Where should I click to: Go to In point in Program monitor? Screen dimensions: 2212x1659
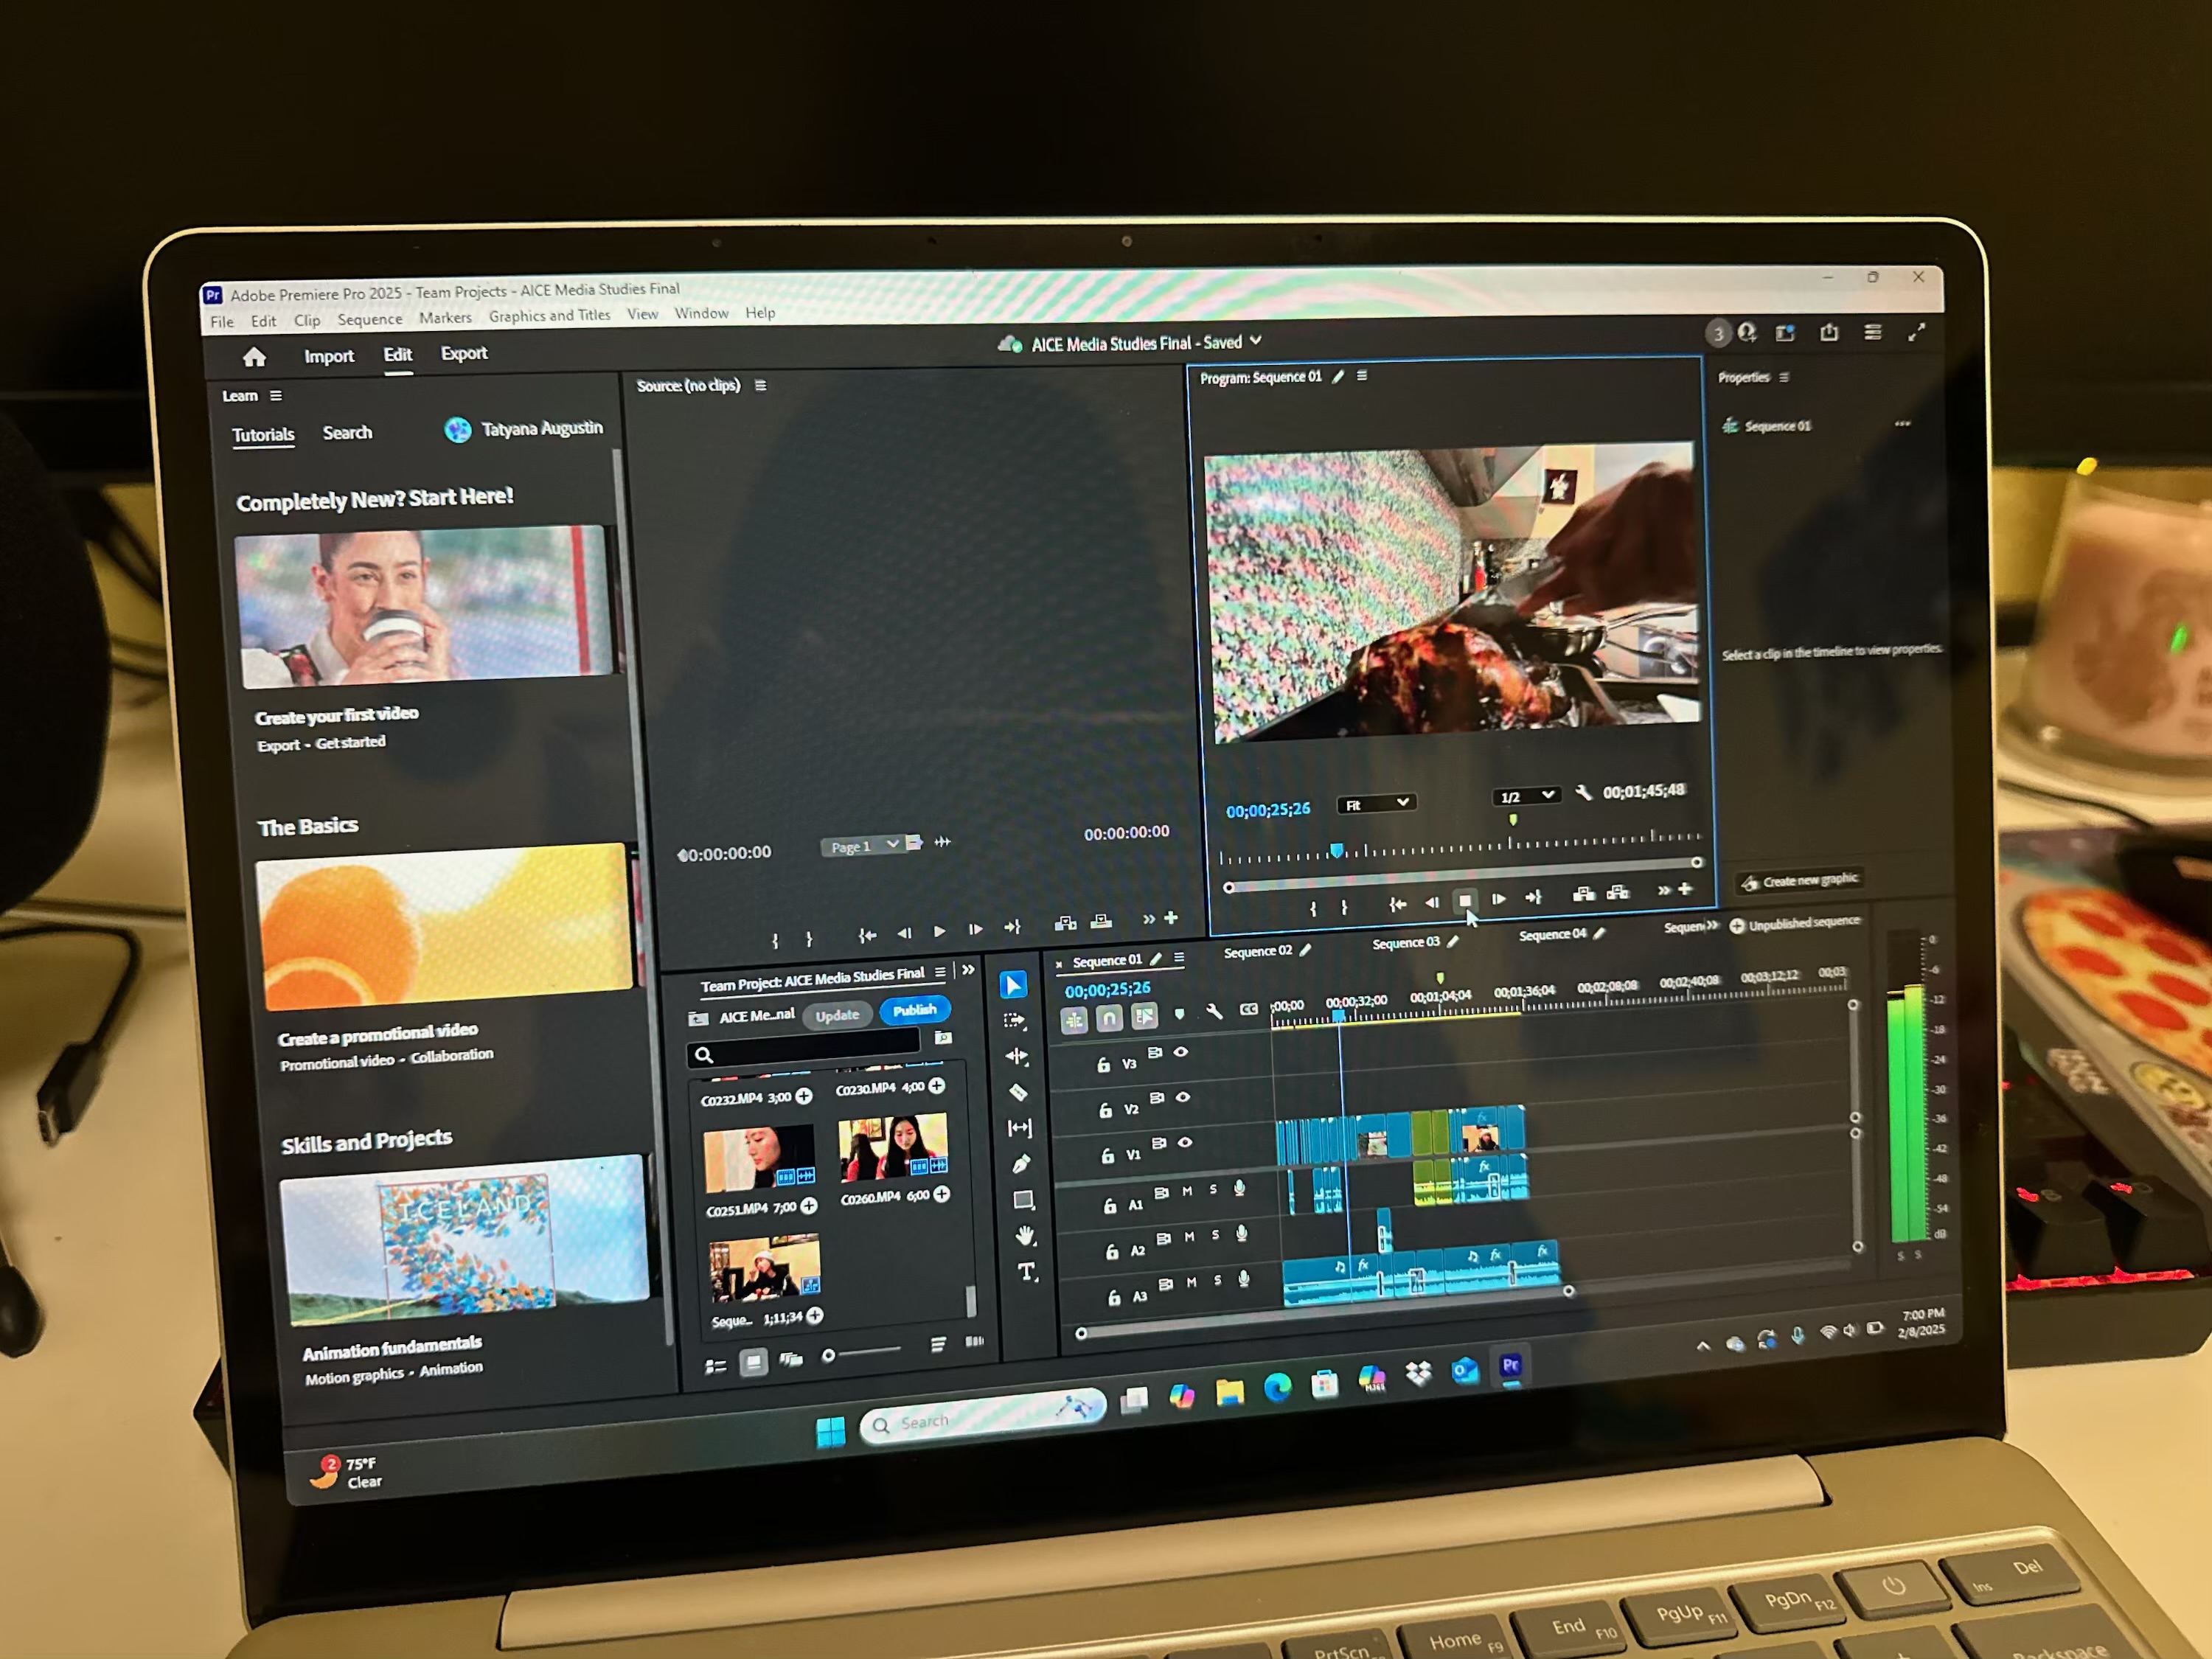[1398, 904]
